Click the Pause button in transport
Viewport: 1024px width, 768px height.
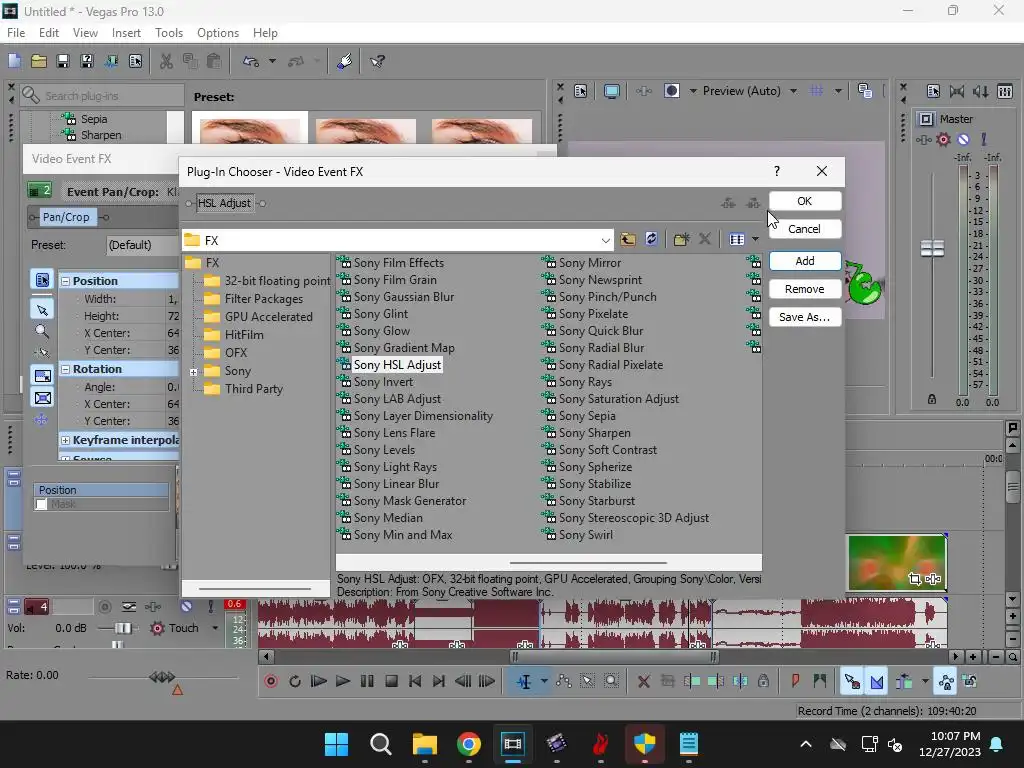pos(367,682)
